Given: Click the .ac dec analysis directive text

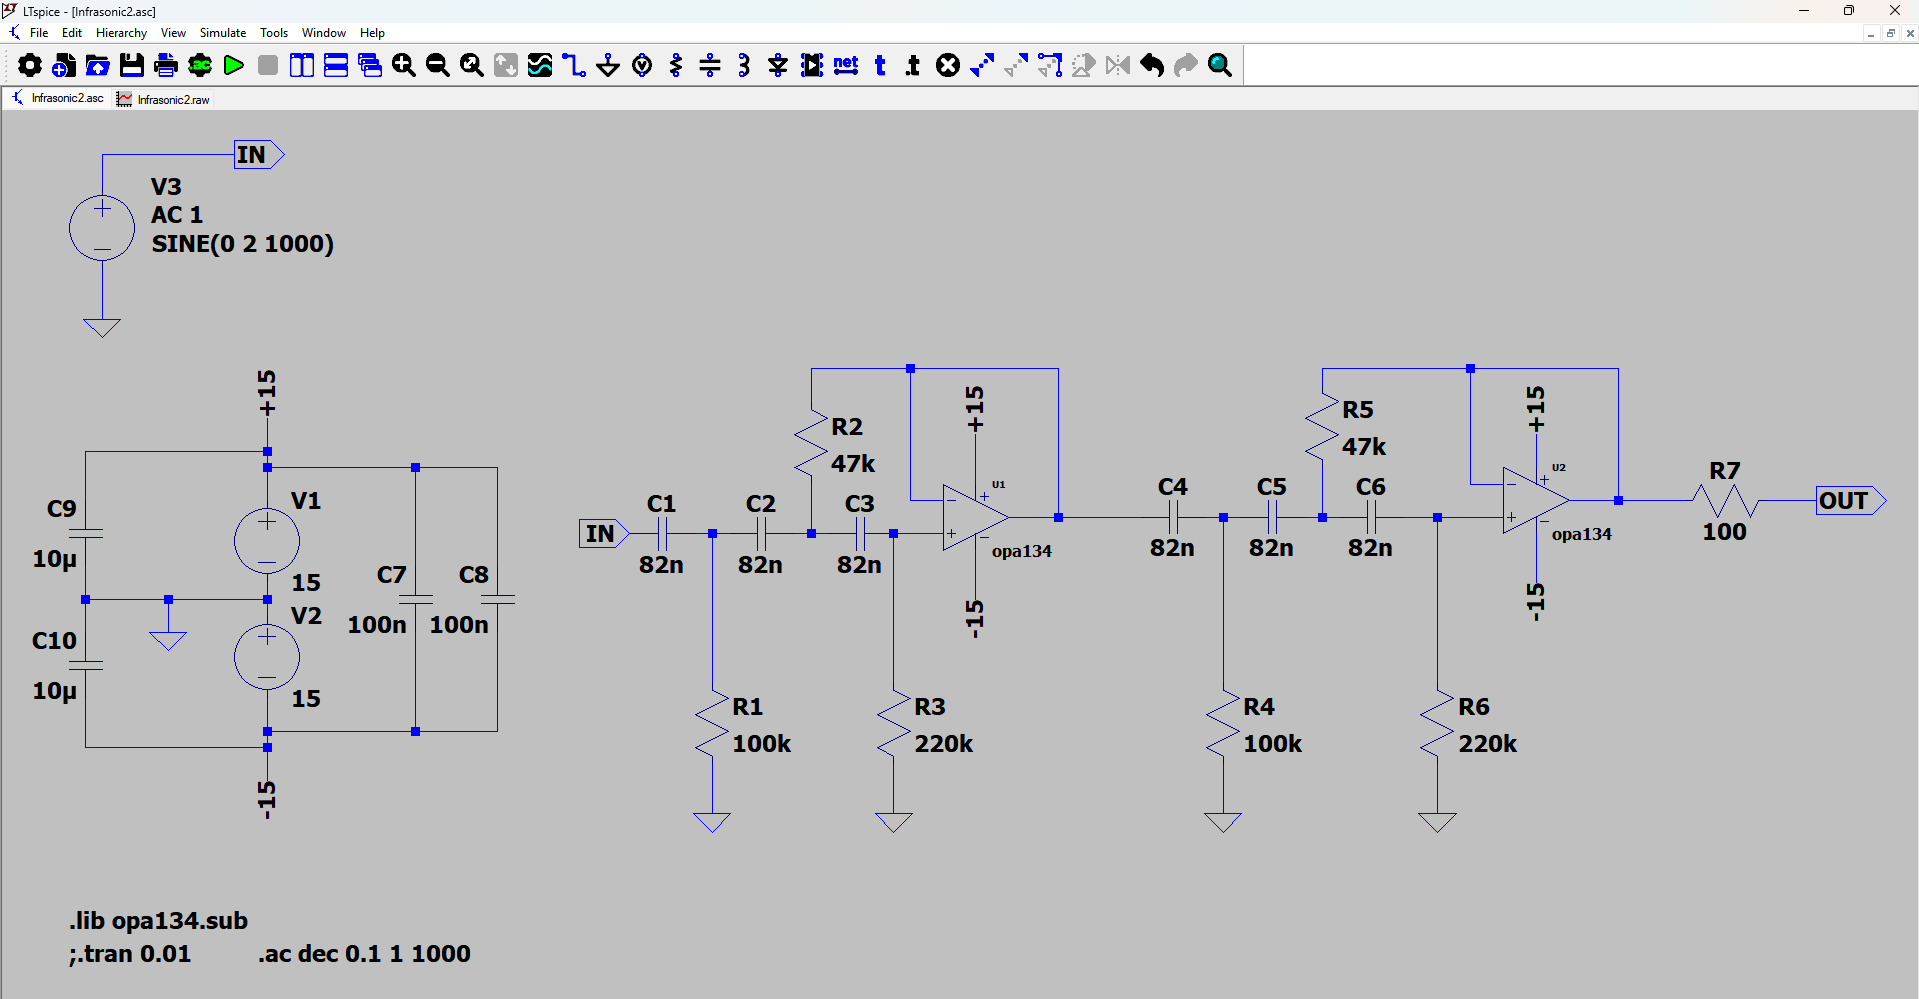Looking at the screenshot, I should pos(364,954).
